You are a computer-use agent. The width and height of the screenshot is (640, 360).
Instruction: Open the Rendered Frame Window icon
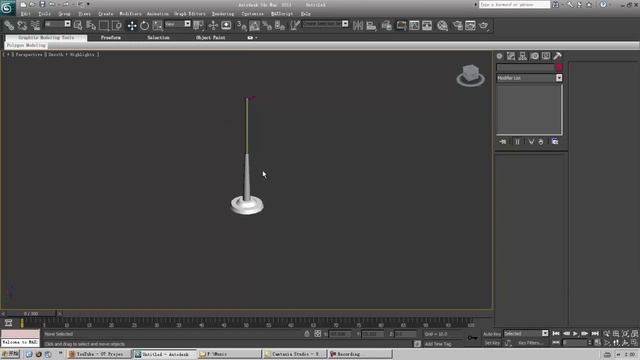pyautogui.click(x=471, y=26)
